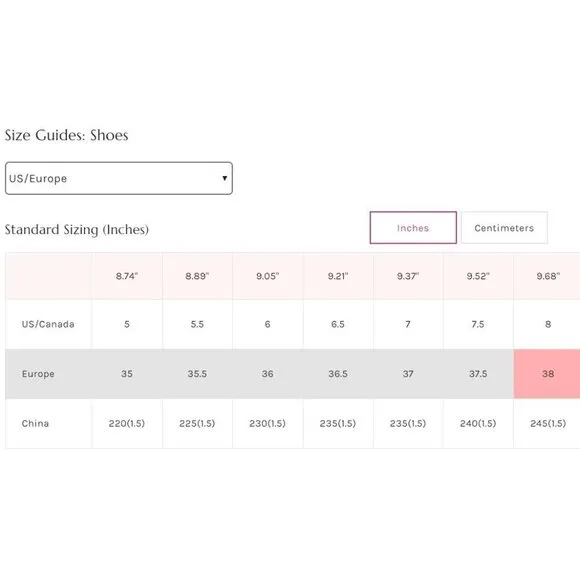The image size is (580, 580).
Task: Select China size 230(1.5) cell
Action: 267,424
